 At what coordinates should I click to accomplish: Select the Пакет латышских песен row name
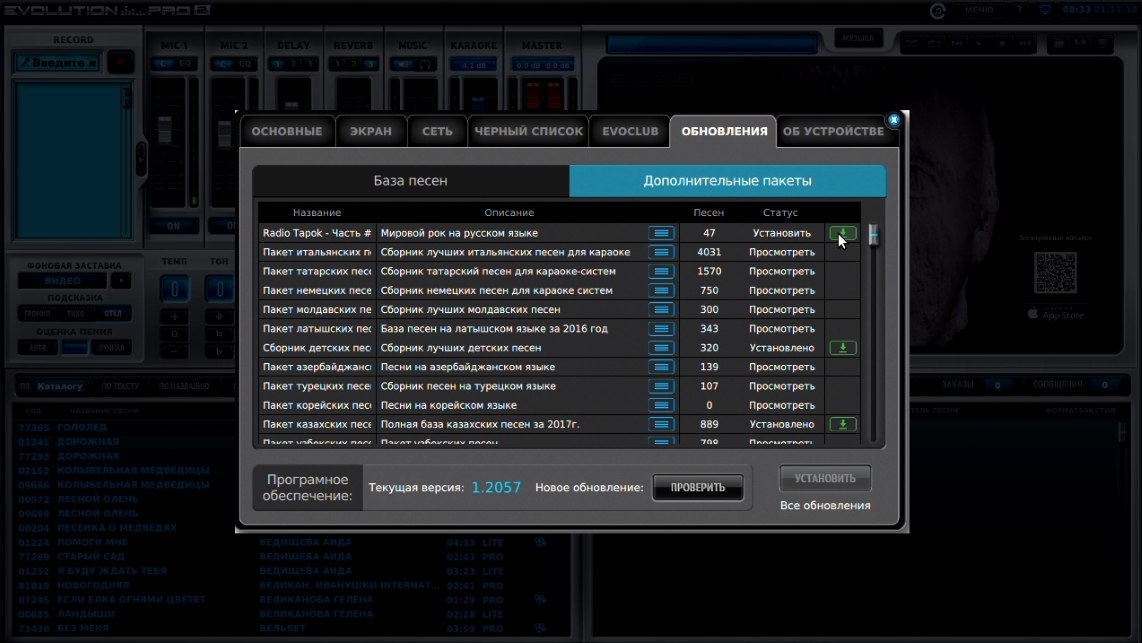(x=317, y=328)
